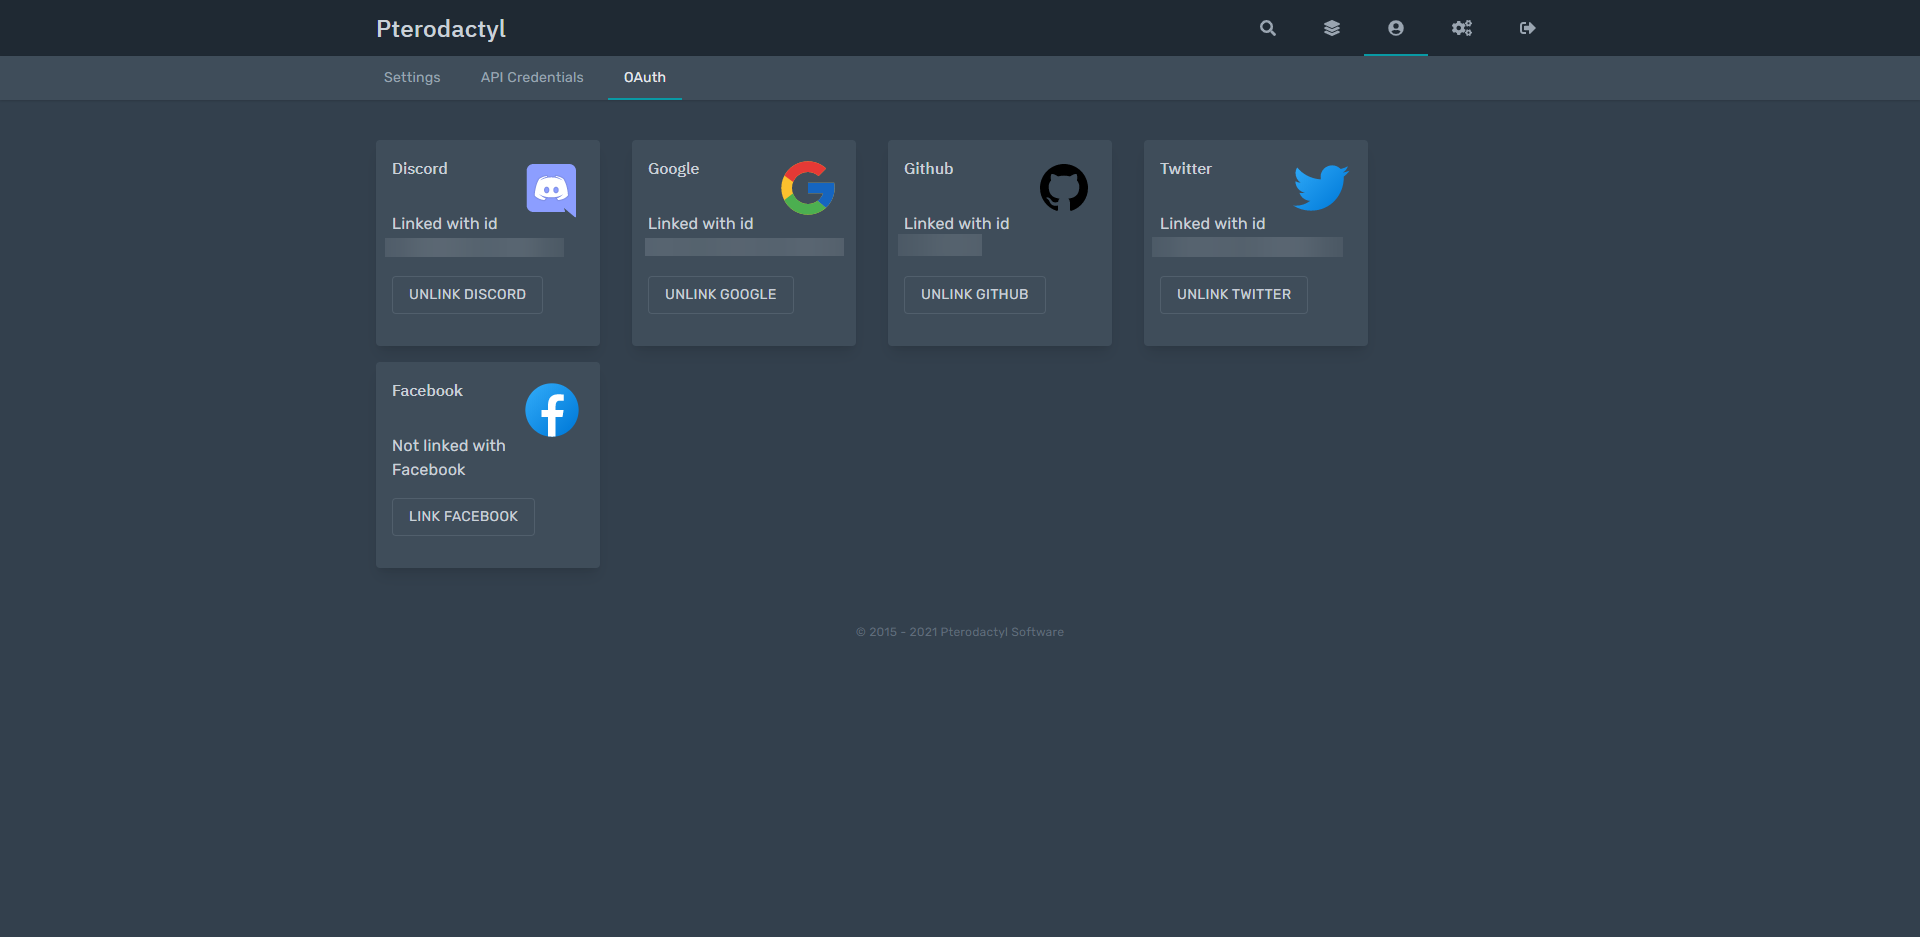Click the Pterodactyl Software footer text
The width and height of the screenshot is (1920, 937).
1001,632
